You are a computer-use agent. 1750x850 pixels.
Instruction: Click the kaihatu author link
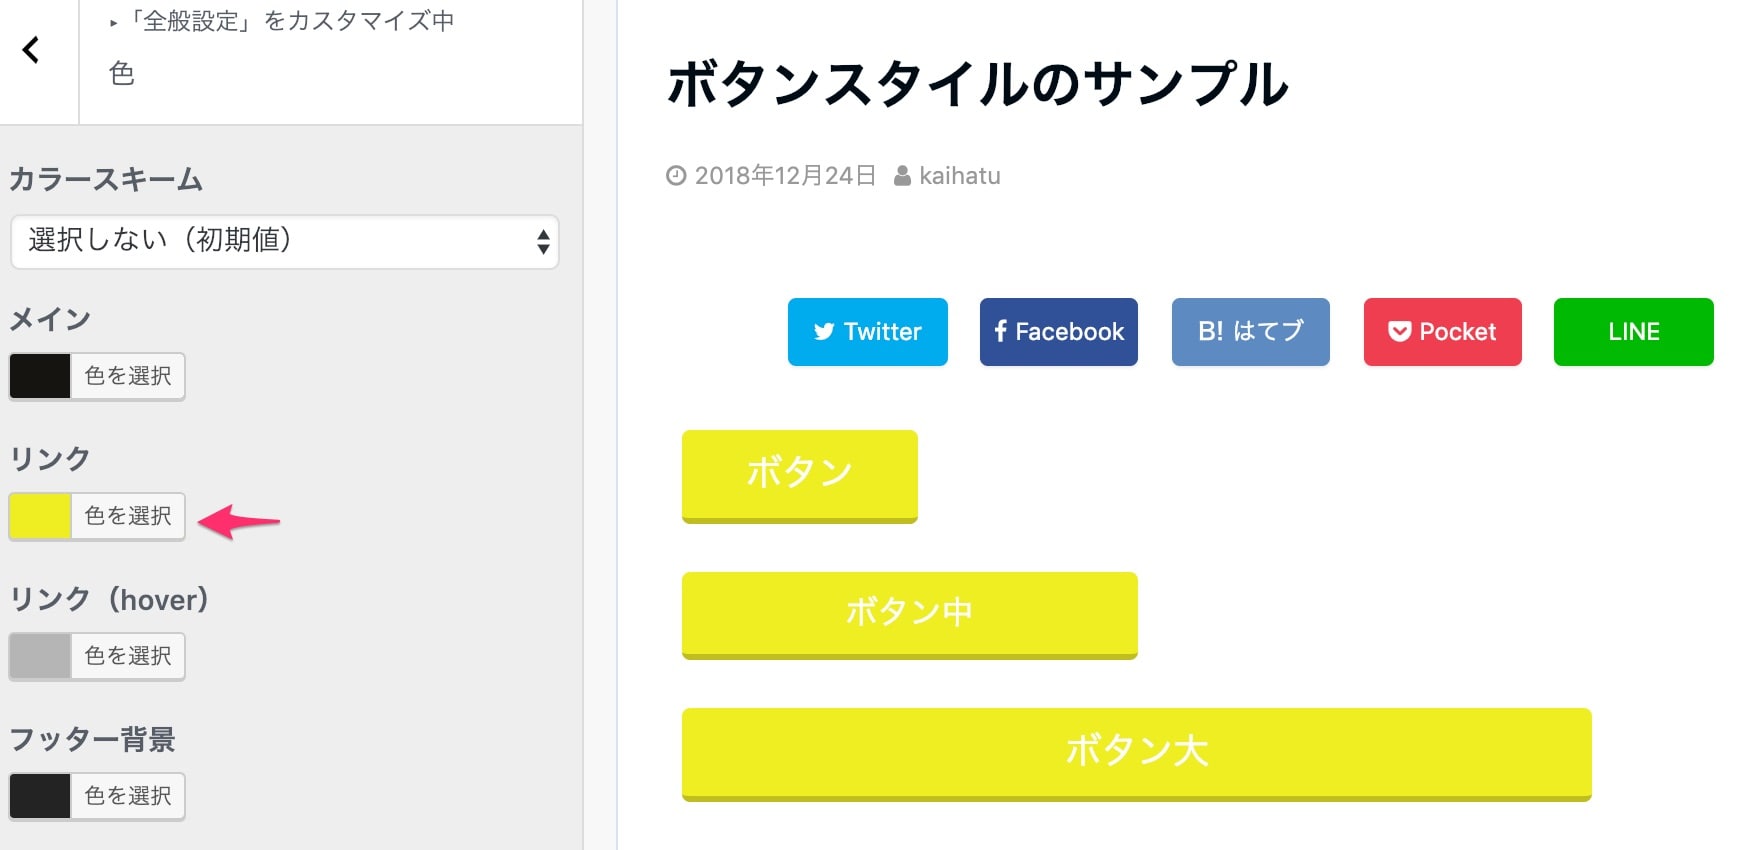click(960, 176)
